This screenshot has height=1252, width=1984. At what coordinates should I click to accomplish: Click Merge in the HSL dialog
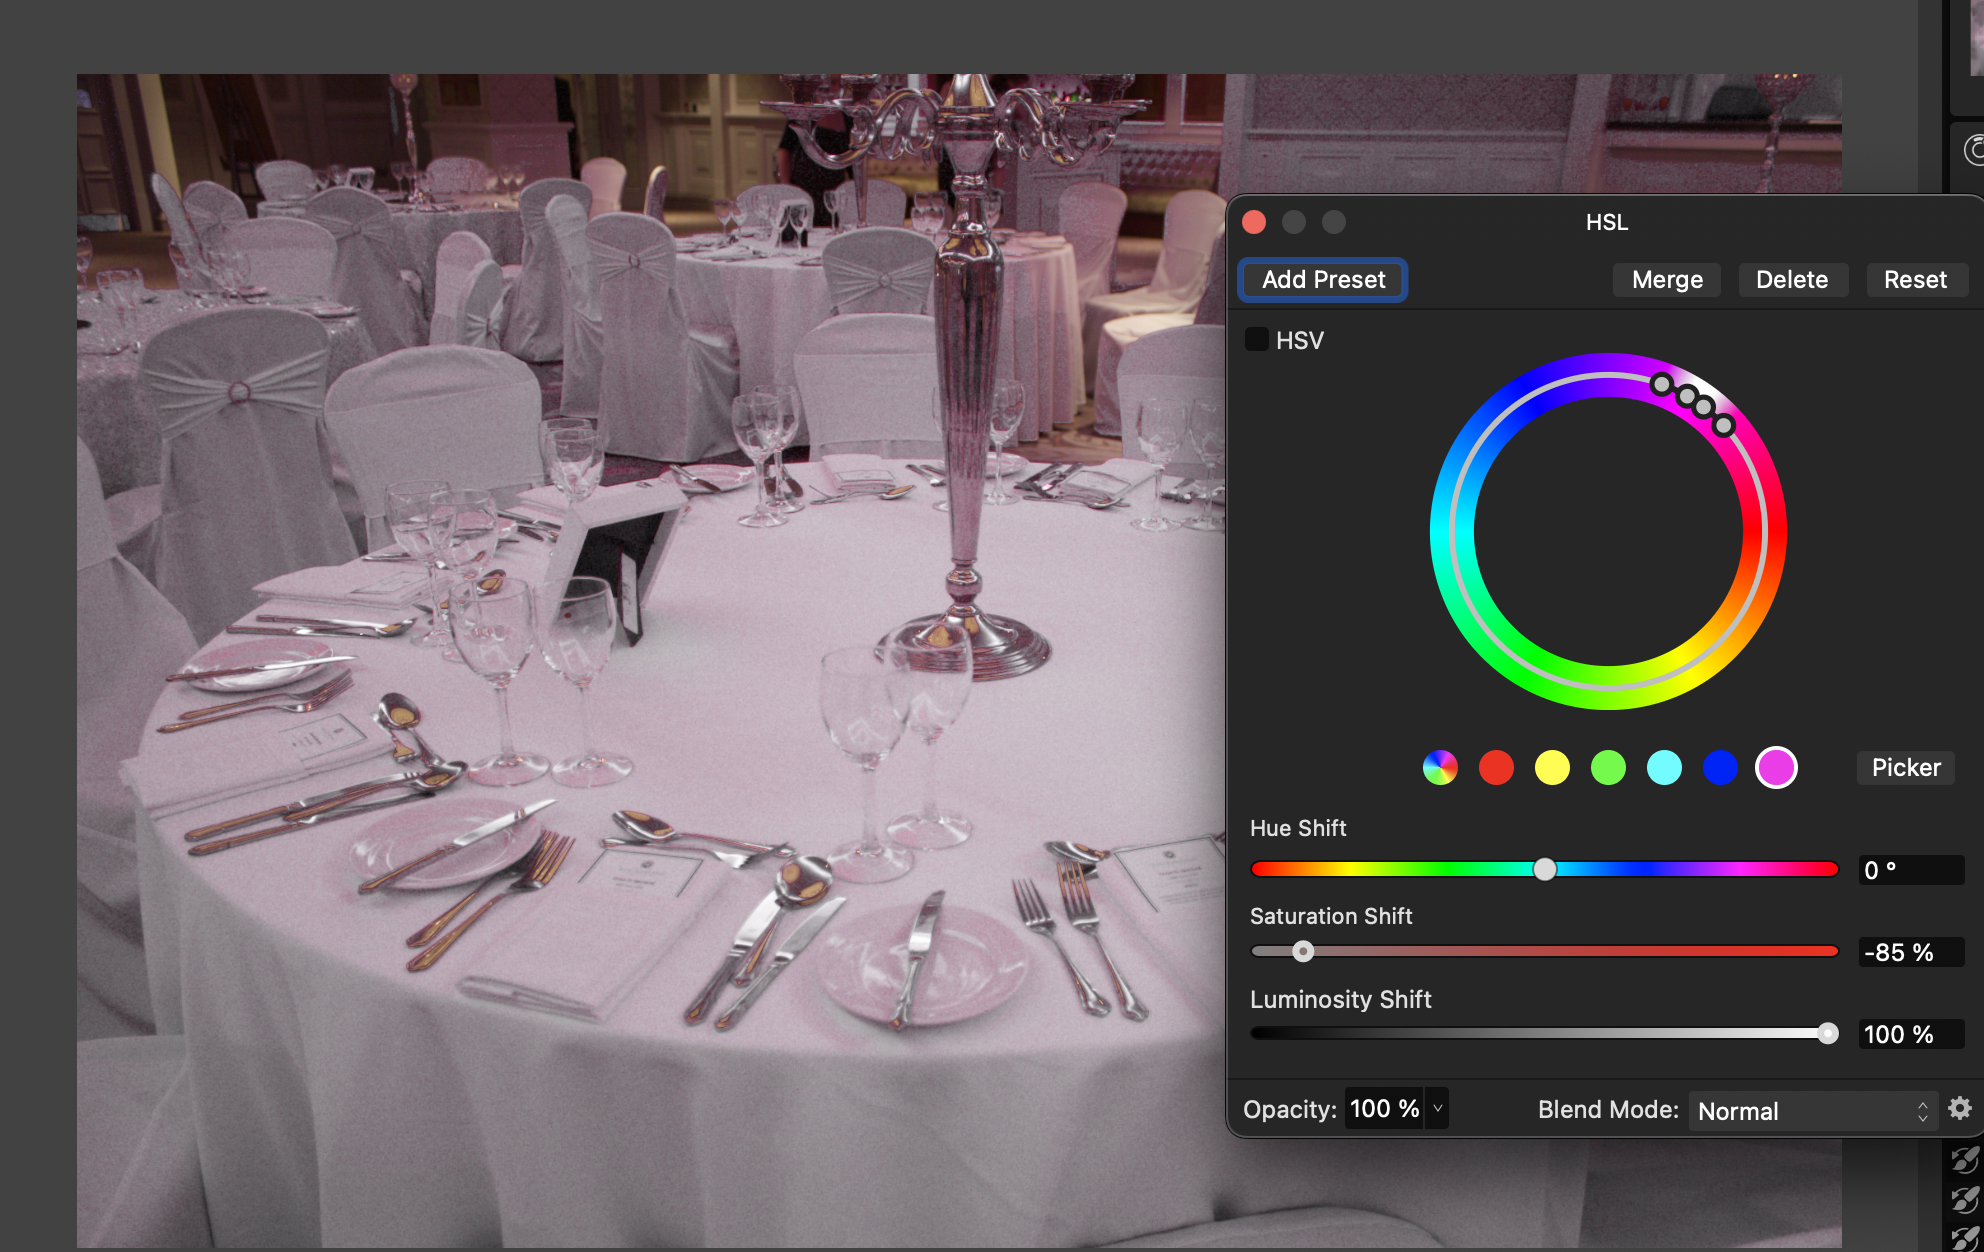(1667, 280)
